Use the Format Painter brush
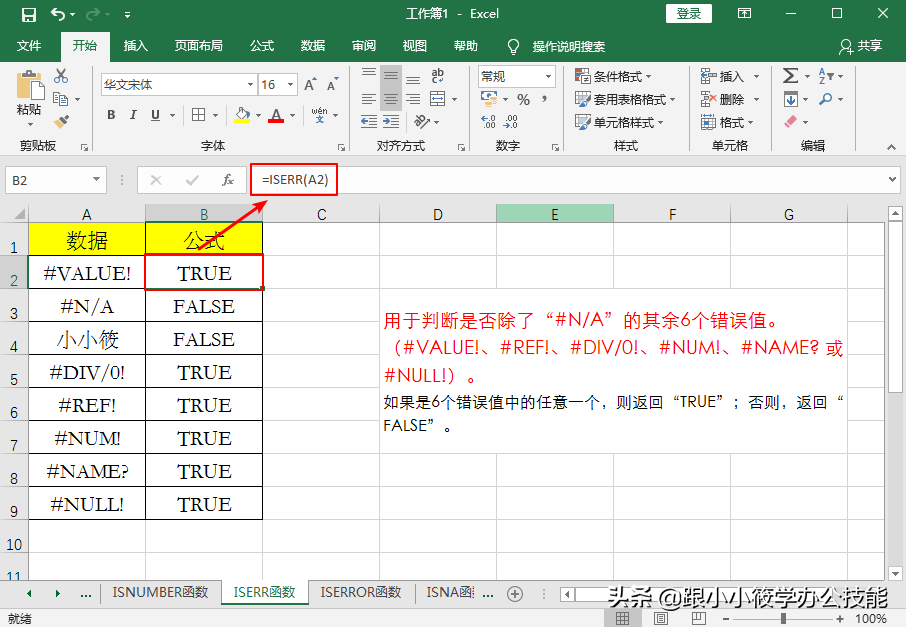 tap(61, 121)
